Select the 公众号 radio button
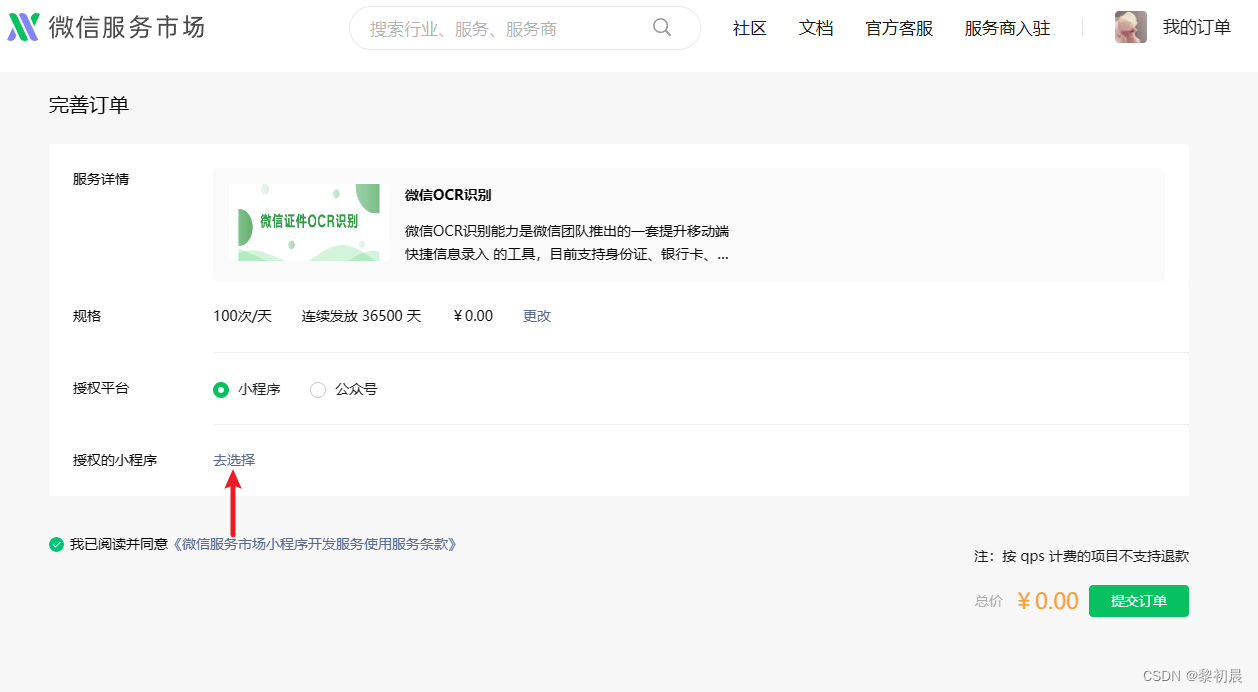 pyautogui.click(x=318, y=390)
